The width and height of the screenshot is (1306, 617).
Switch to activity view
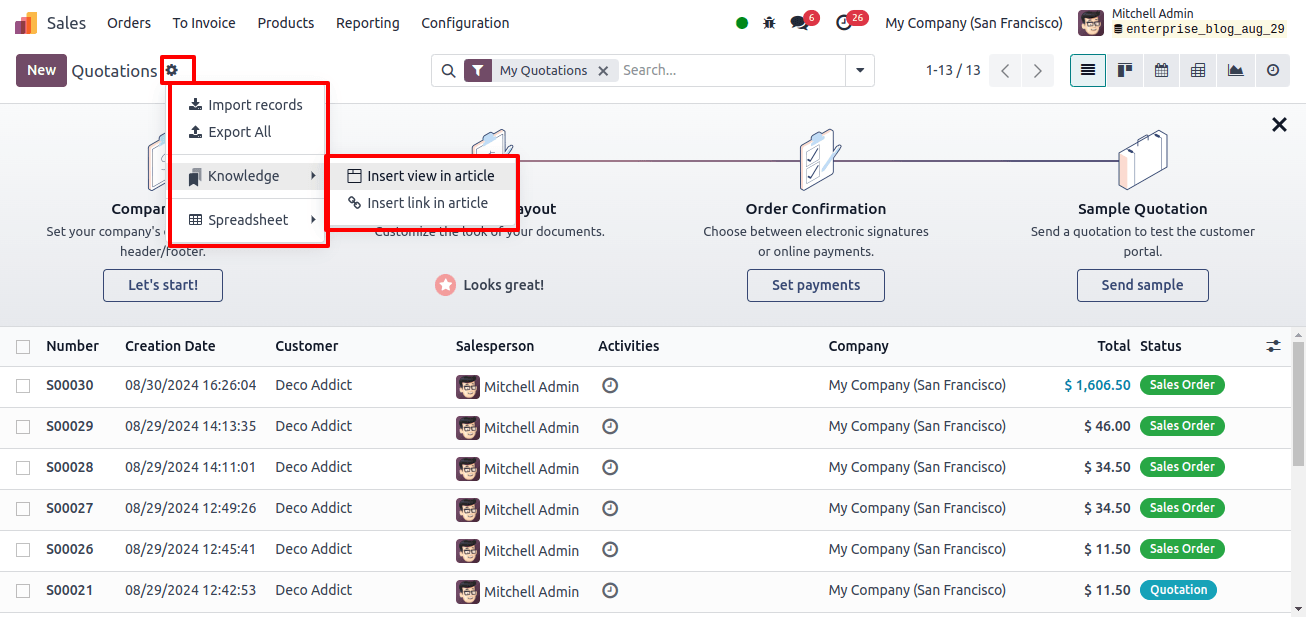(x=1273, y=70)
